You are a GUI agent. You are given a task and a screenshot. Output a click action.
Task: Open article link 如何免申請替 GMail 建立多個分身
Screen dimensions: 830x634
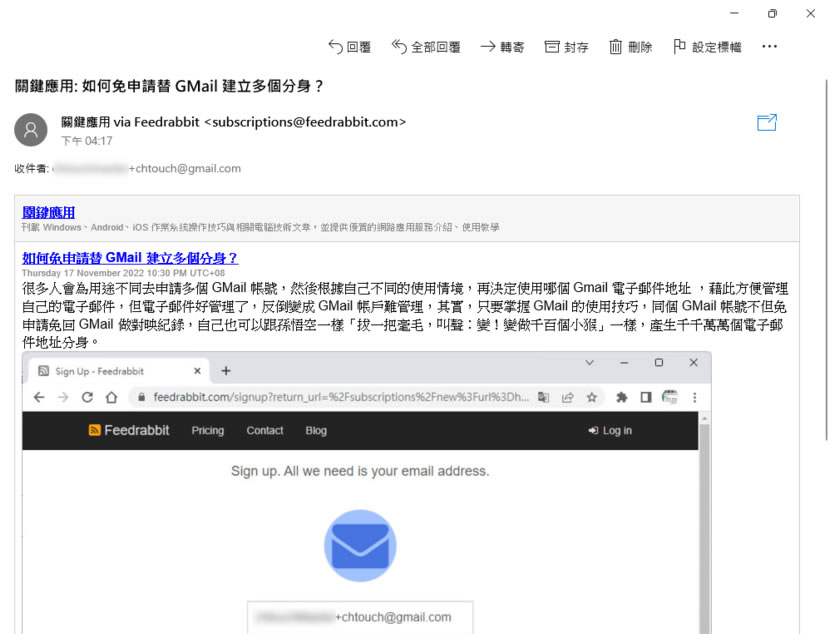(130, 258)
